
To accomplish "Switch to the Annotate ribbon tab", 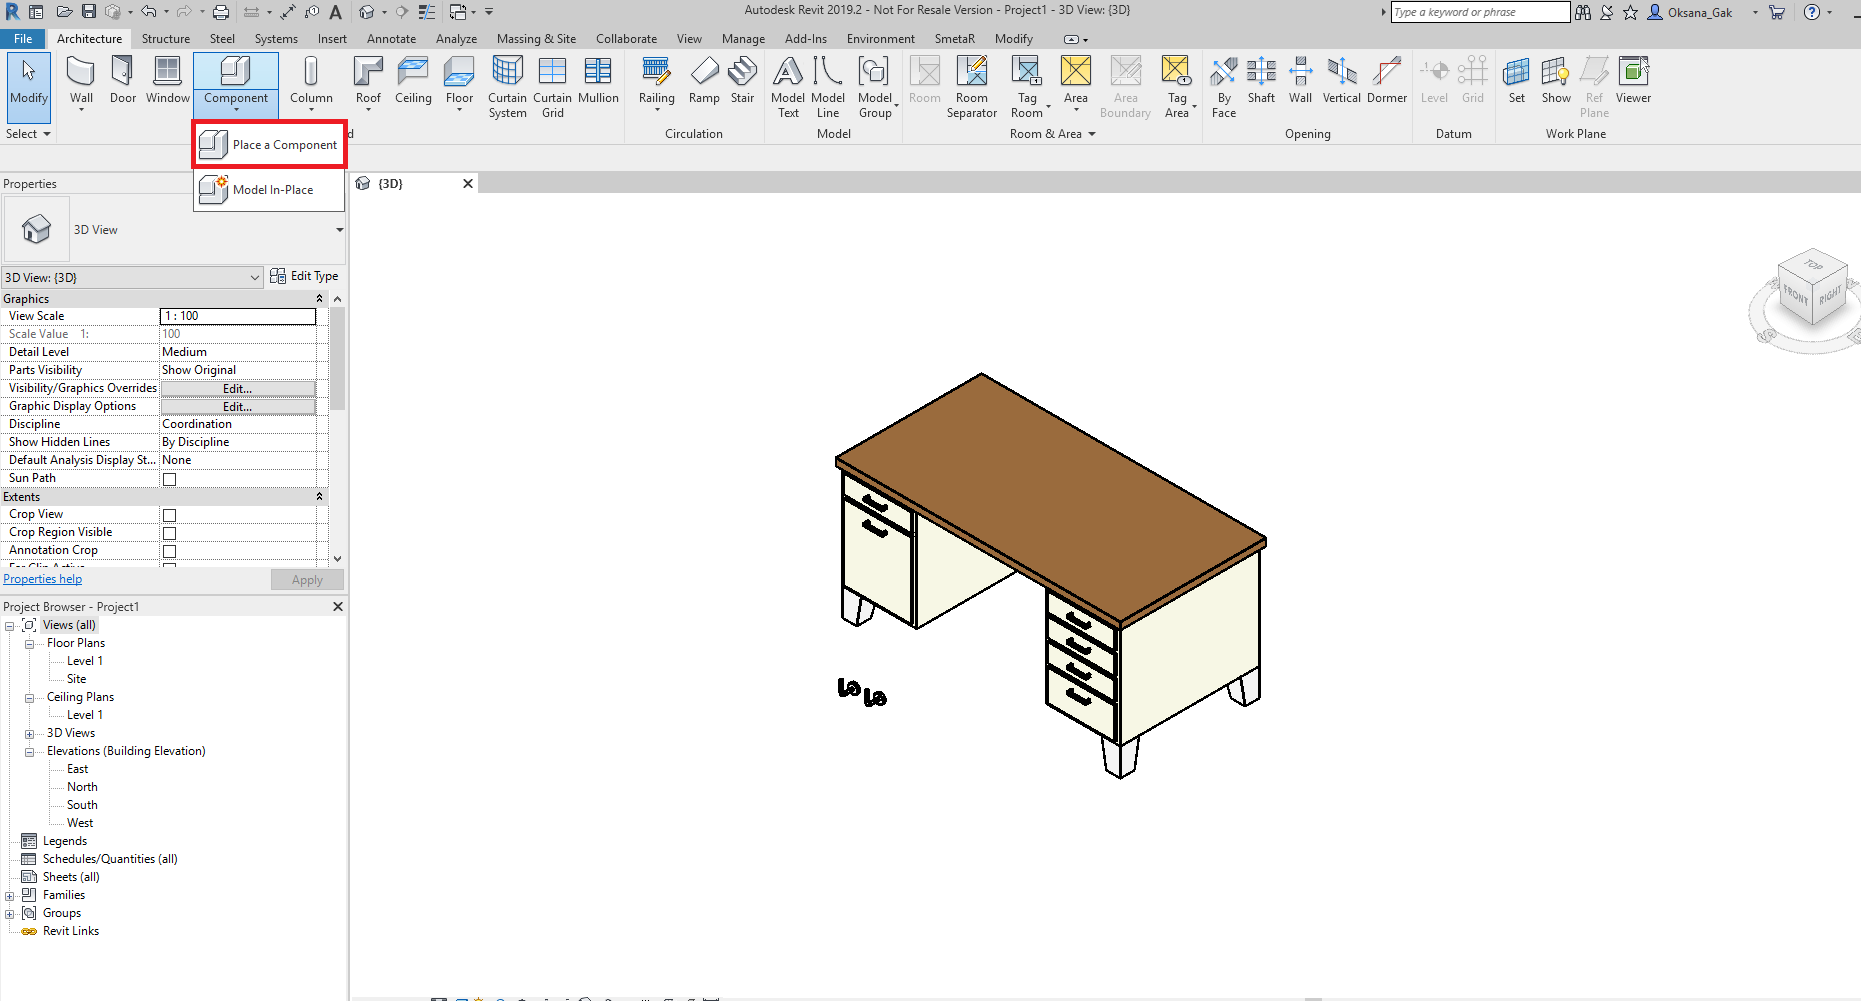I will 391,38.
